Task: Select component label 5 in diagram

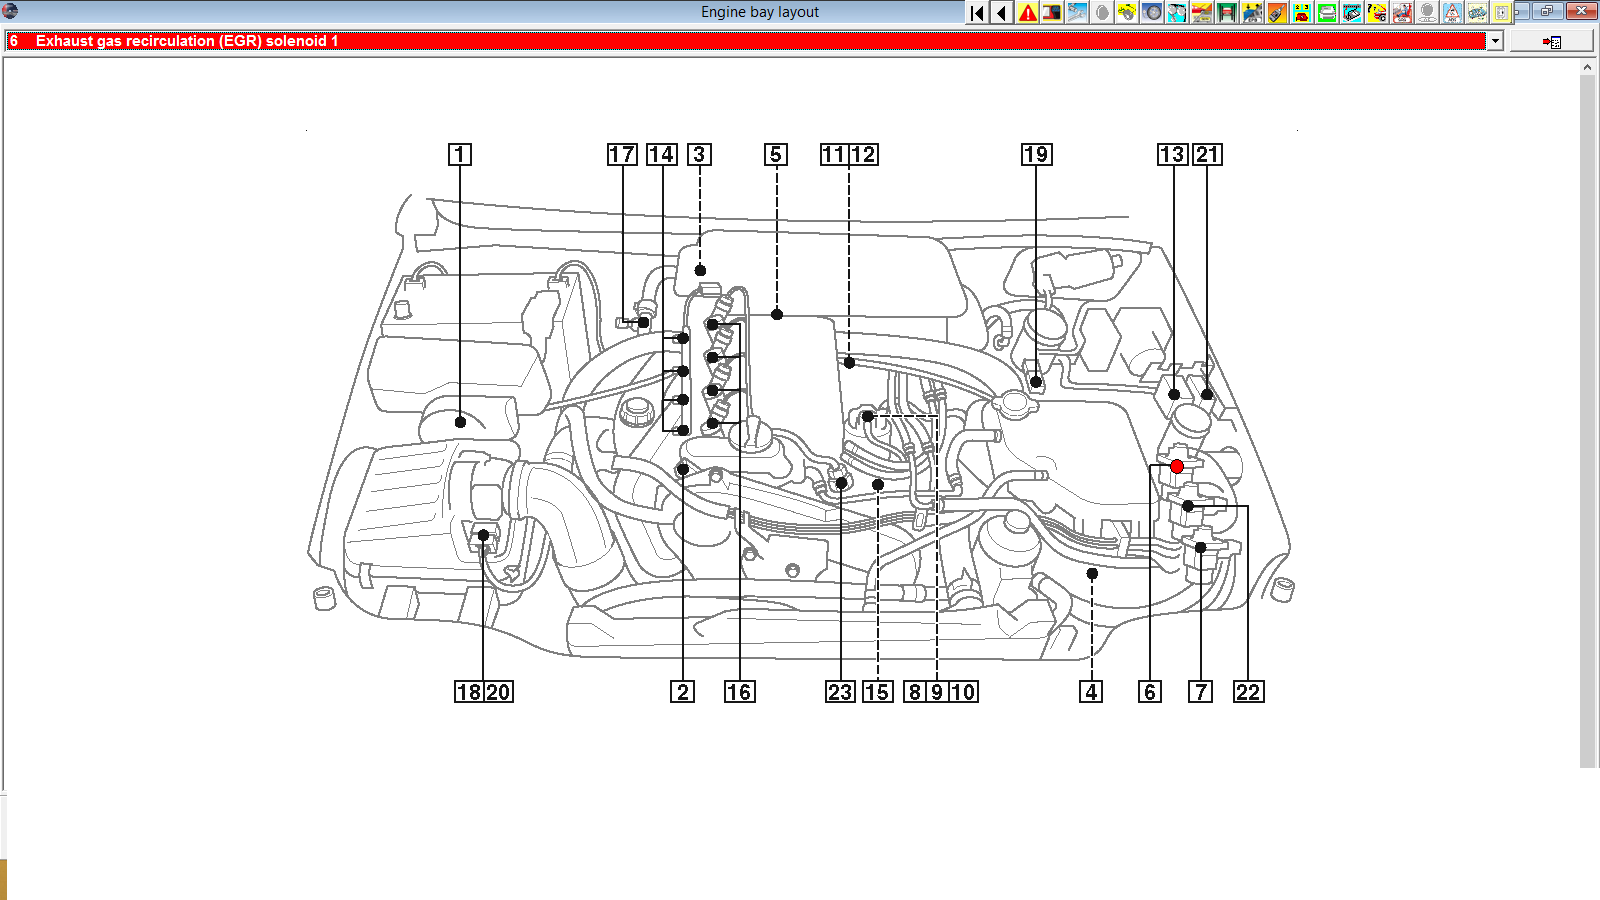Action: click(x=776, y=154)
